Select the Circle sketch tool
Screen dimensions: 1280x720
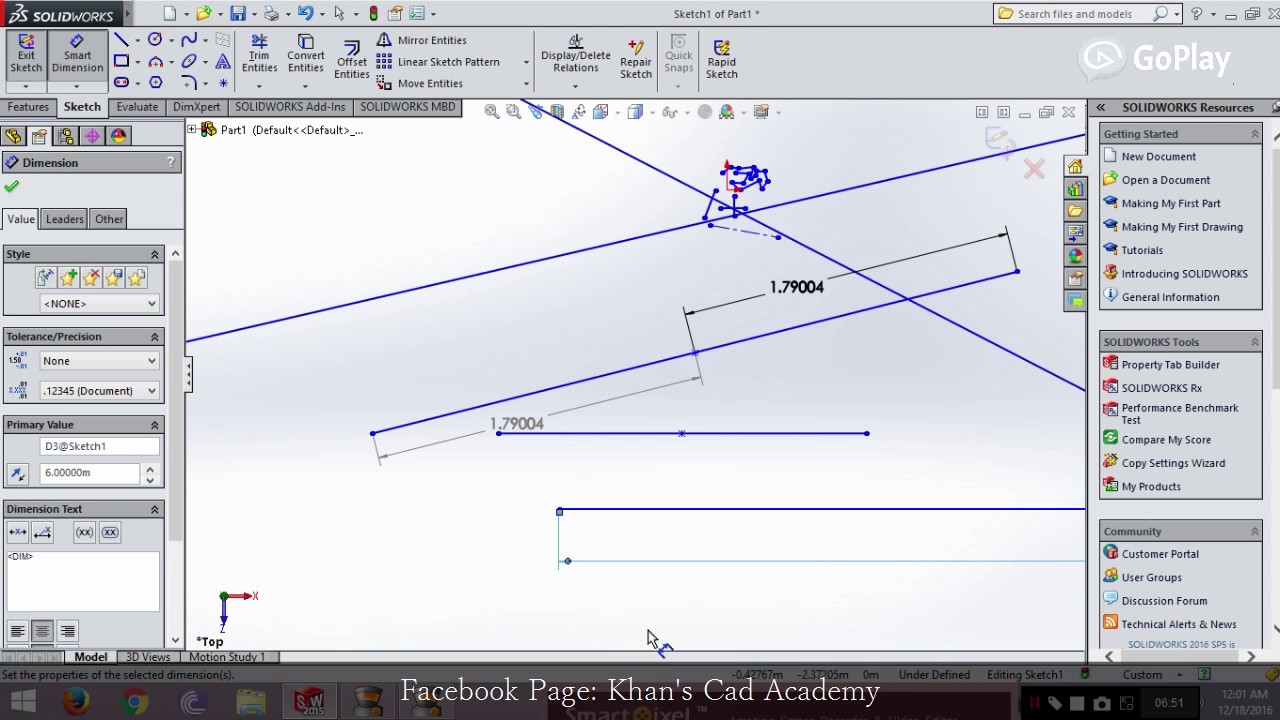click(155, 40)
